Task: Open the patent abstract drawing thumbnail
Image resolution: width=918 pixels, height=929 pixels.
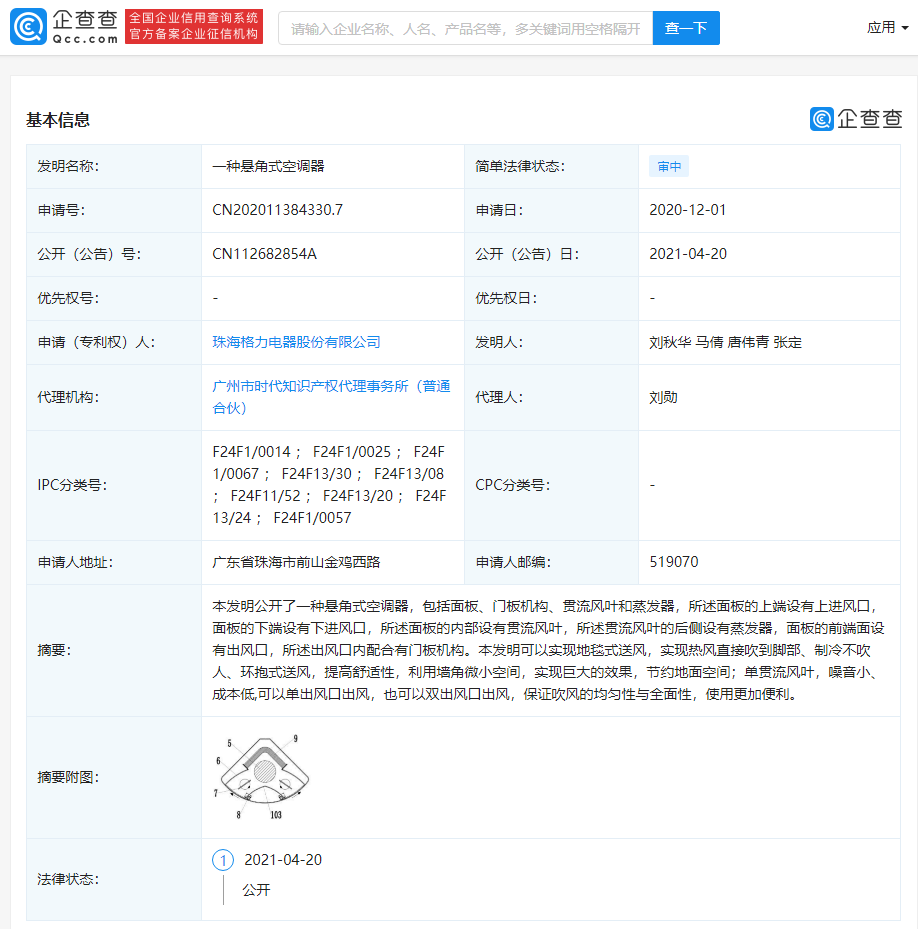Action: [x=262, y=777]
